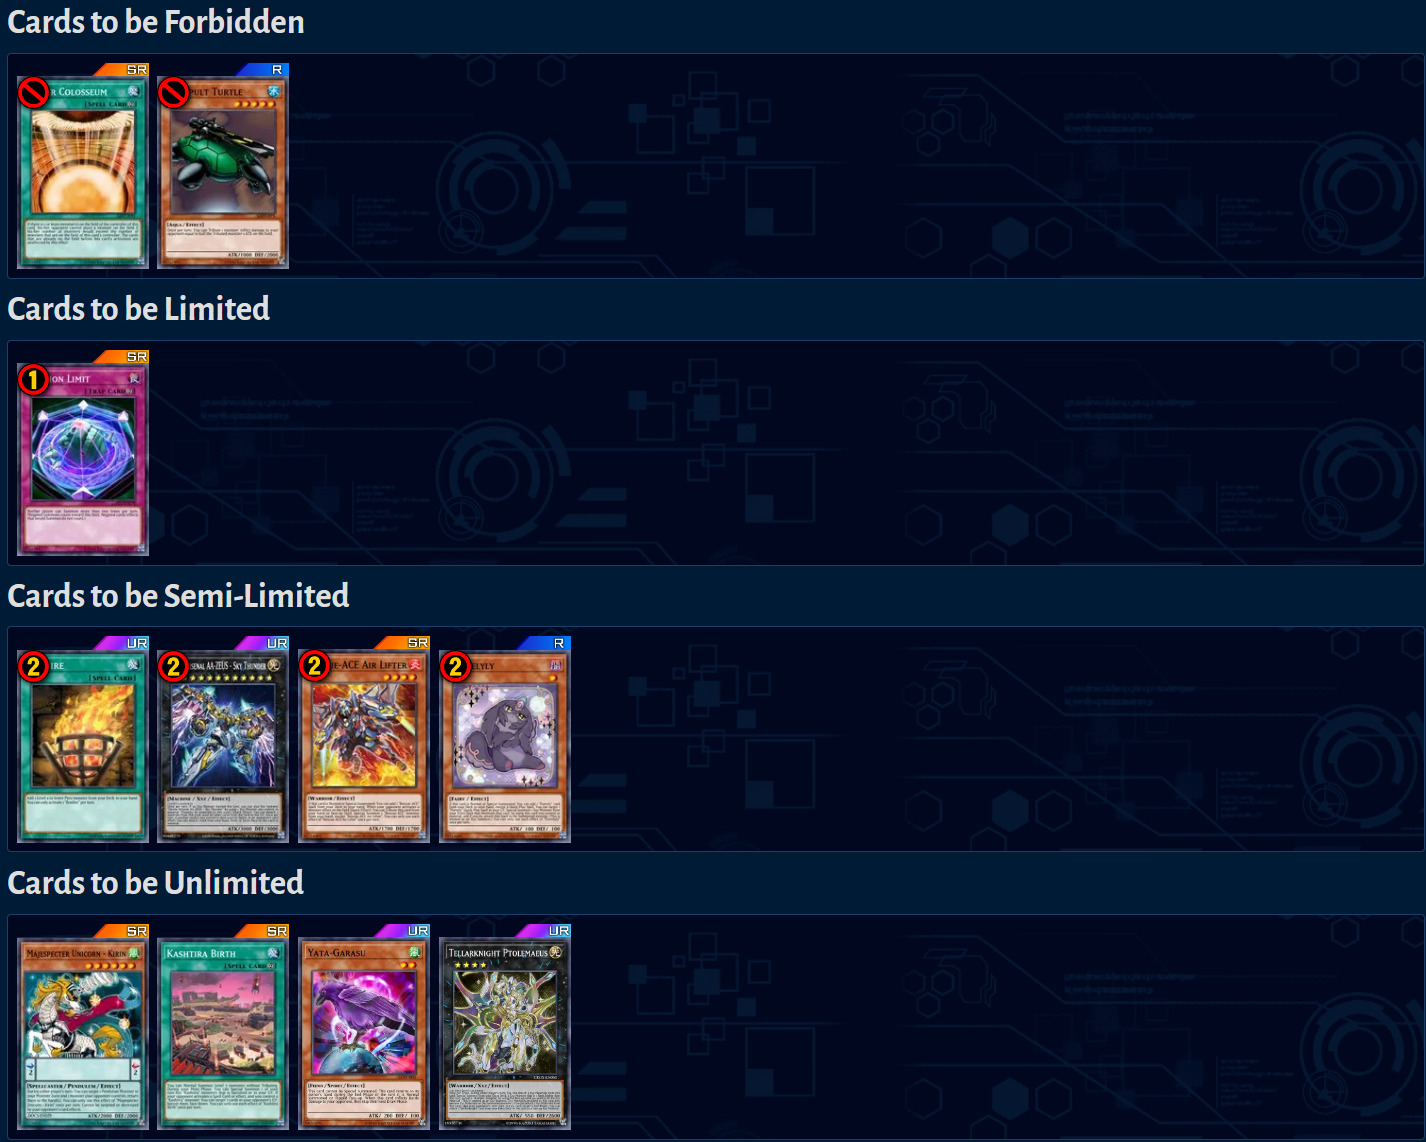
Task: Click the forbidden icon on Catapult Turtle
Action: pyautogui.click(x=174, y=93)
